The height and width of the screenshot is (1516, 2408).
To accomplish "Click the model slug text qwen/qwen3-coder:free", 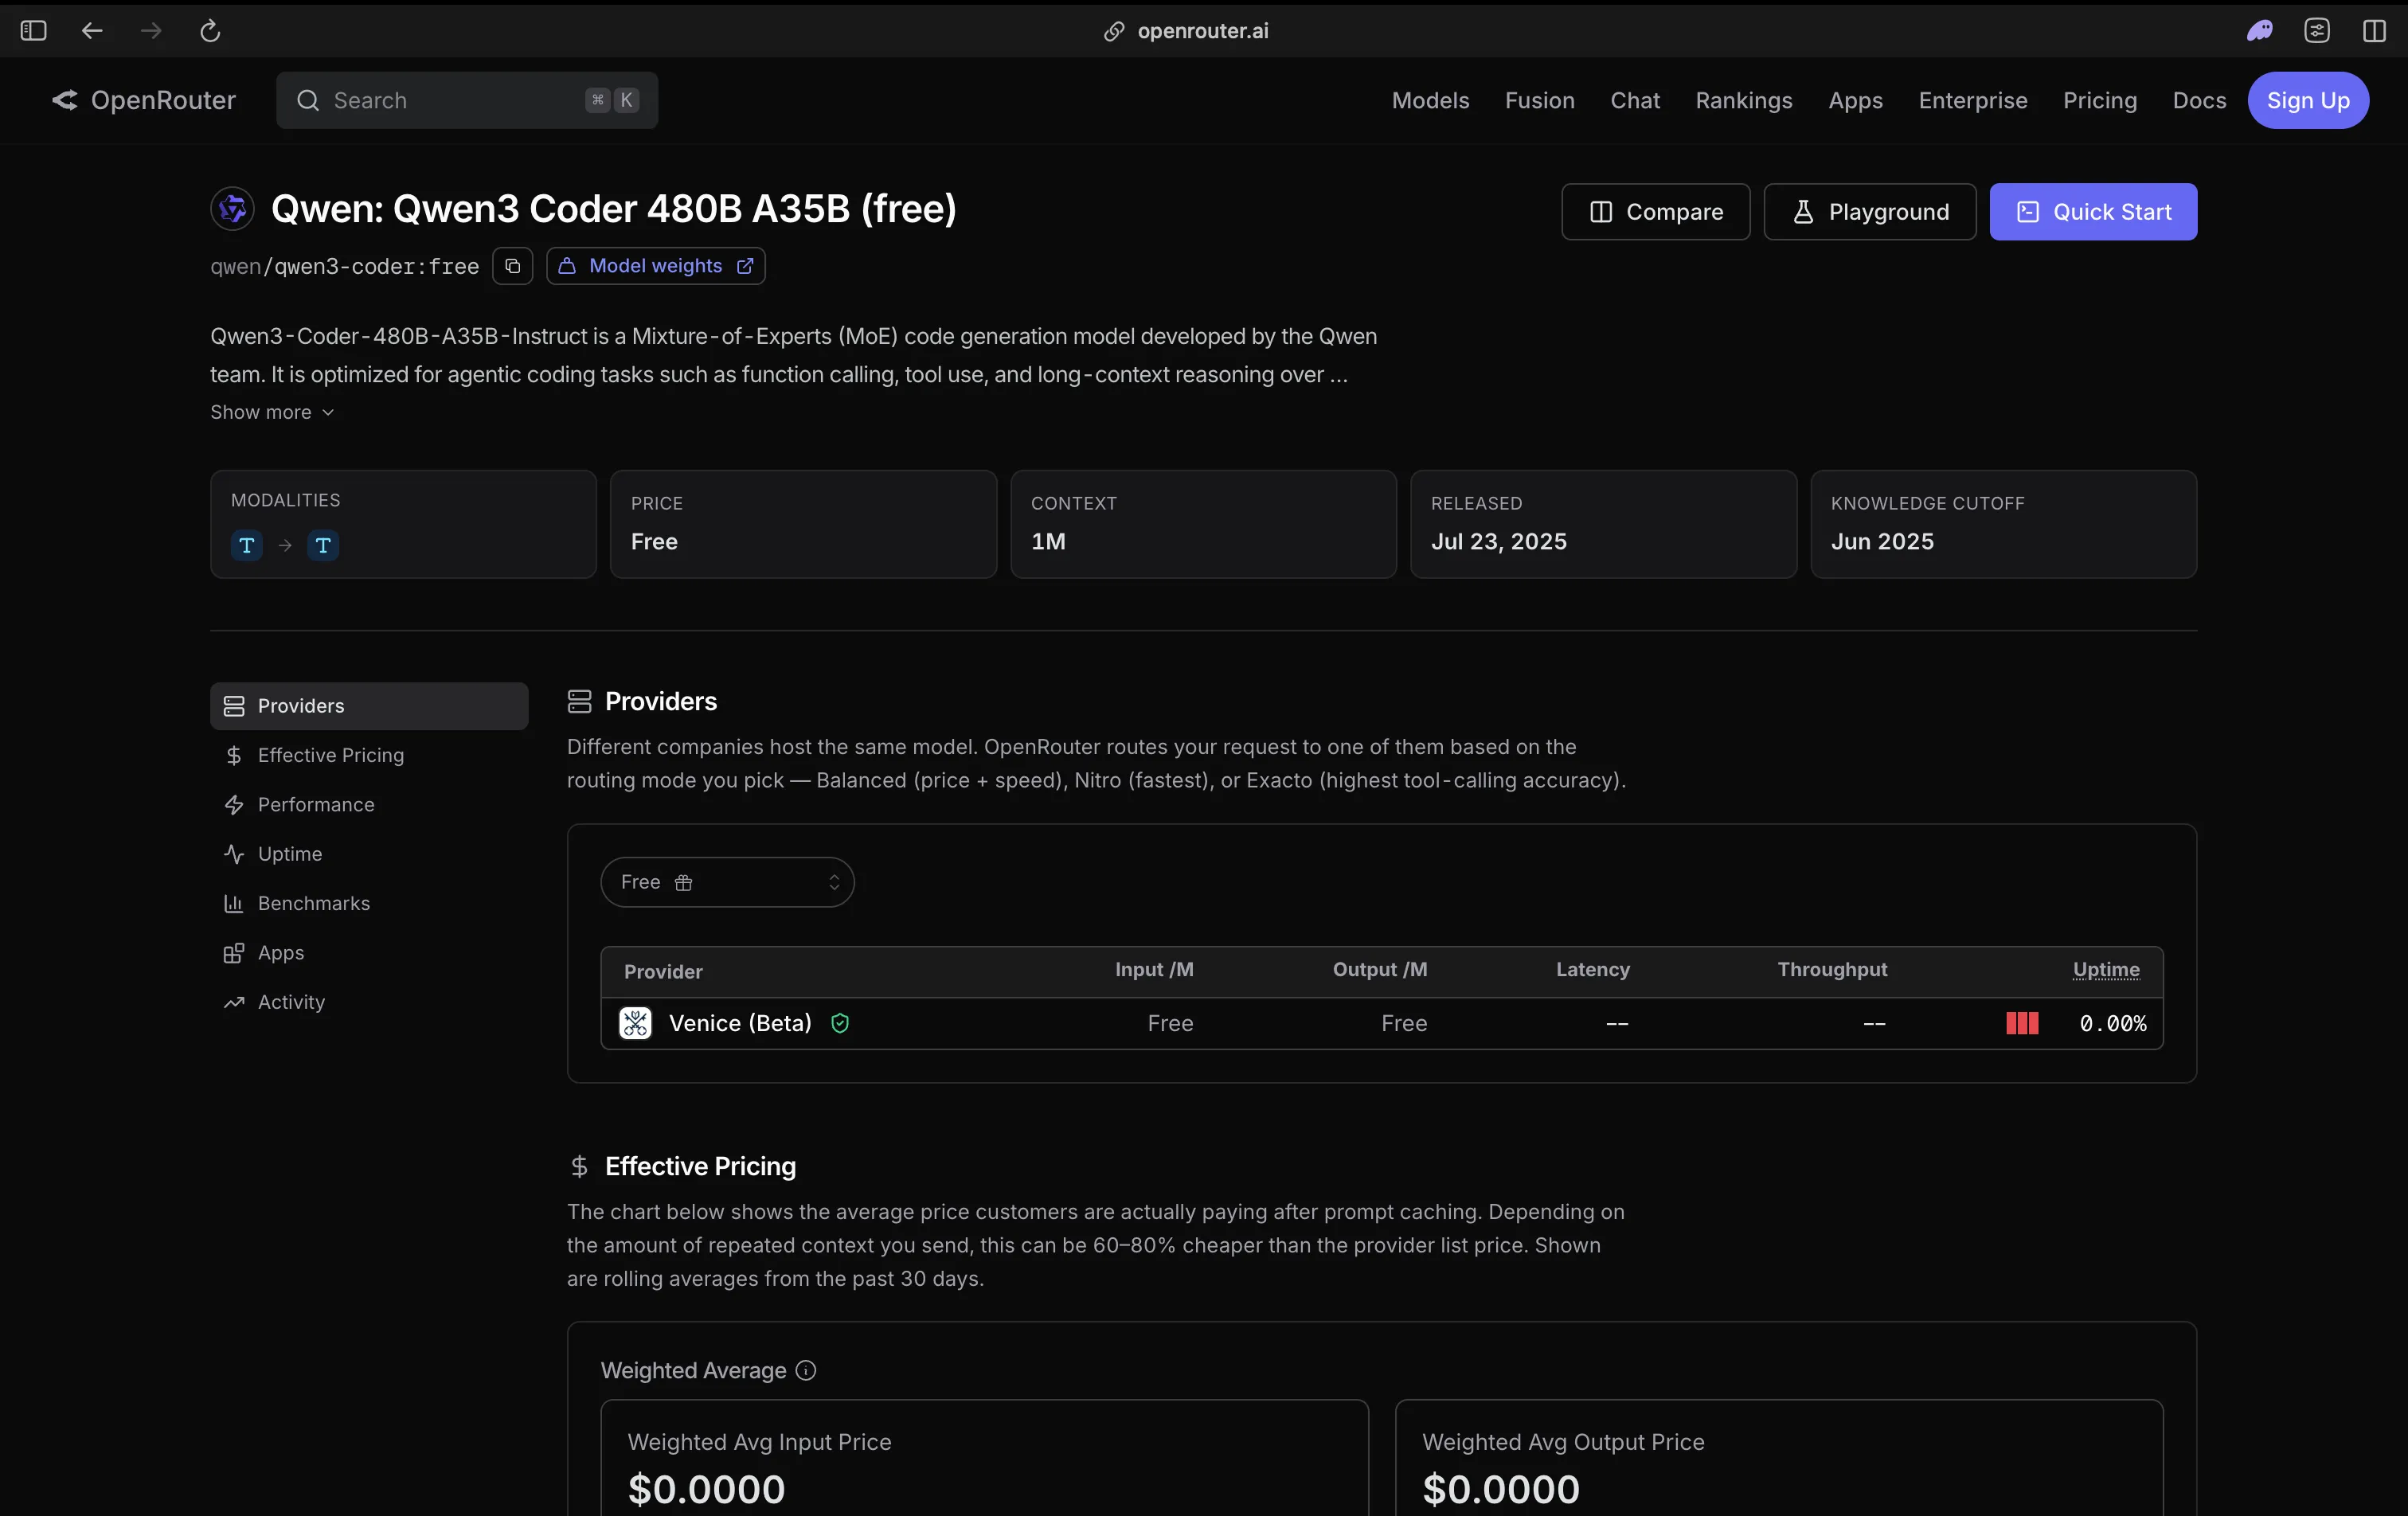I will [344, 266].
